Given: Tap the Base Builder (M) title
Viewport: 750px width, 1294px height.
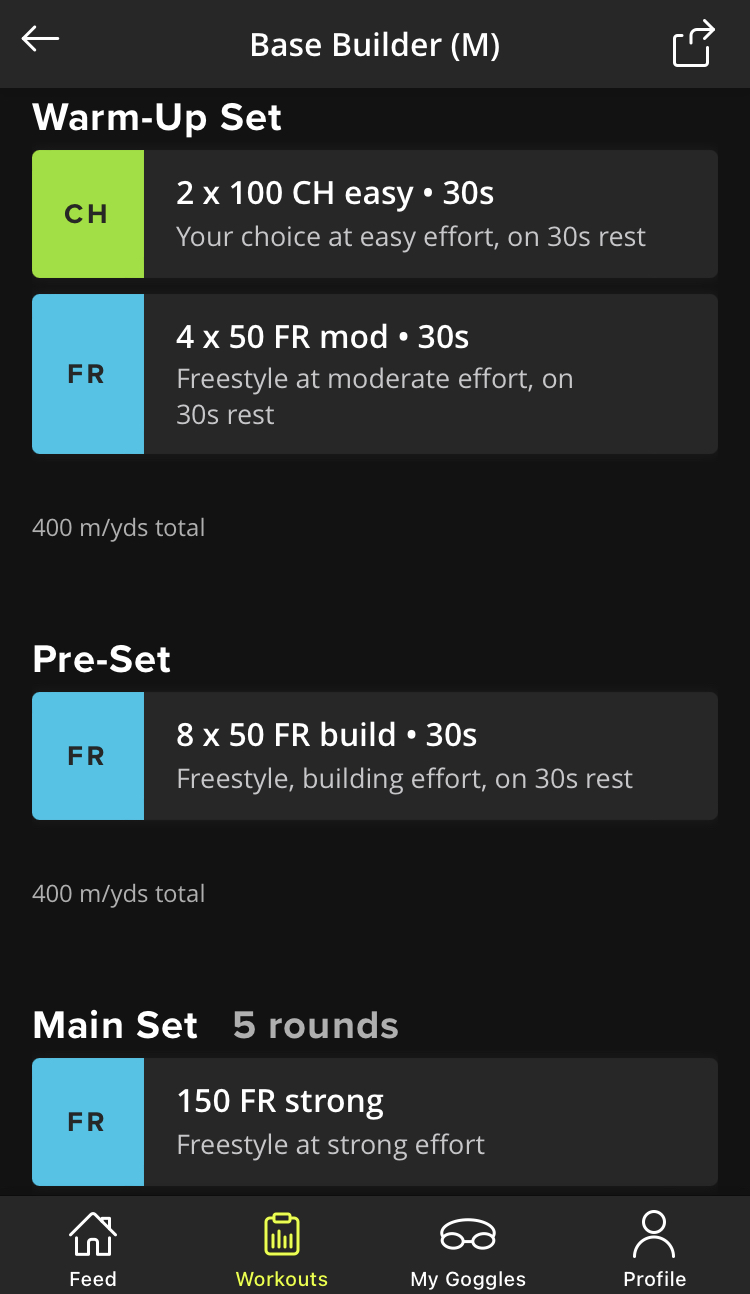Looking at the screenshot, I should click(x=375, y=45).
